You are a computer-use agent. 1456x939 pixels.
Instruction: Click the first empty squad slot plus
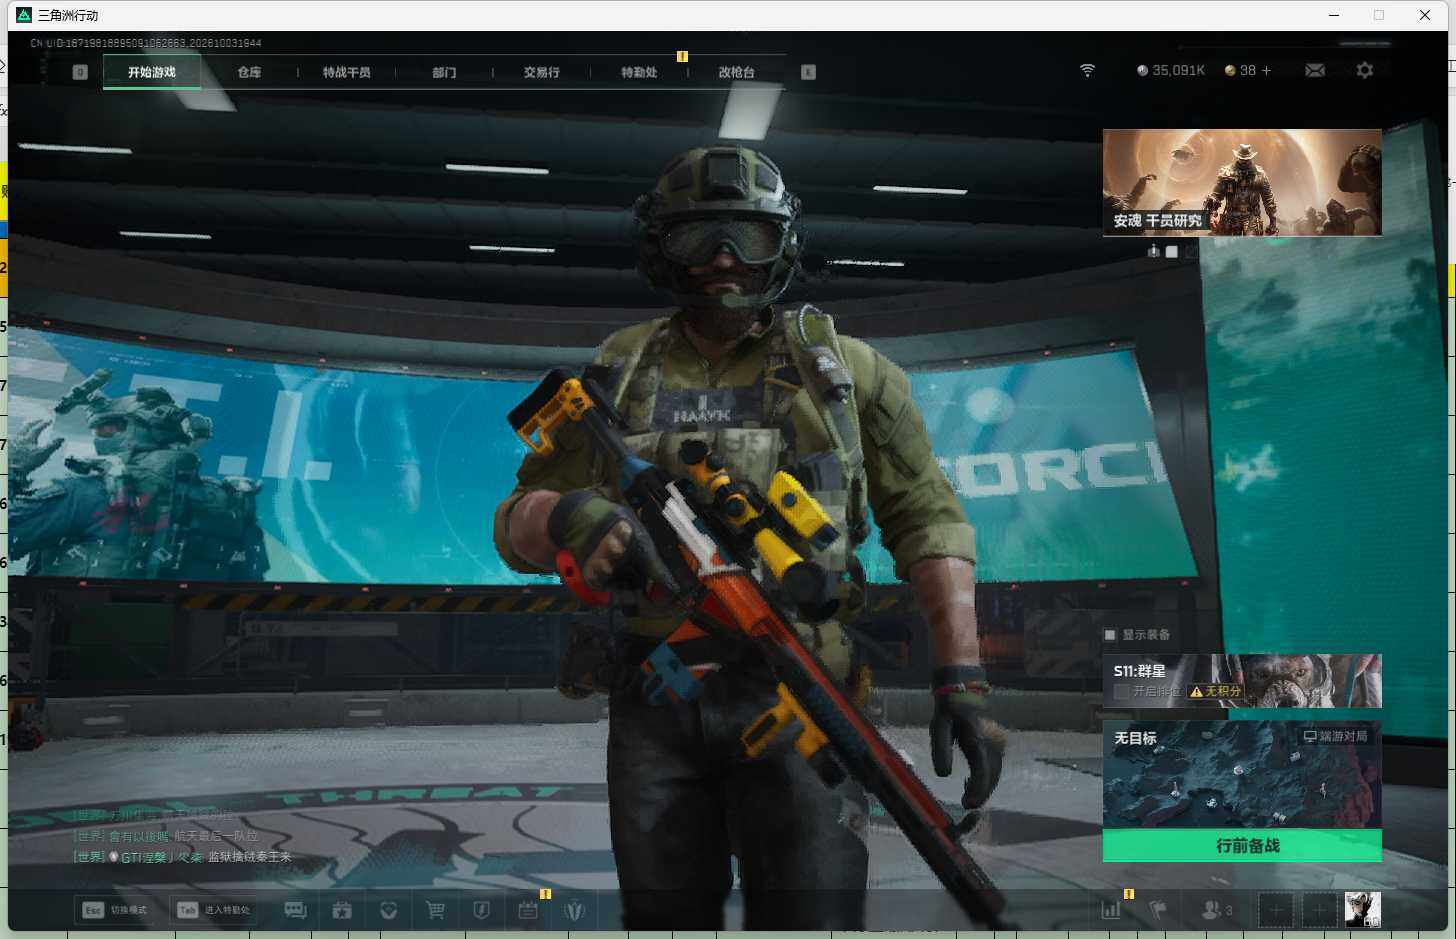click(x=1275, y=910)
